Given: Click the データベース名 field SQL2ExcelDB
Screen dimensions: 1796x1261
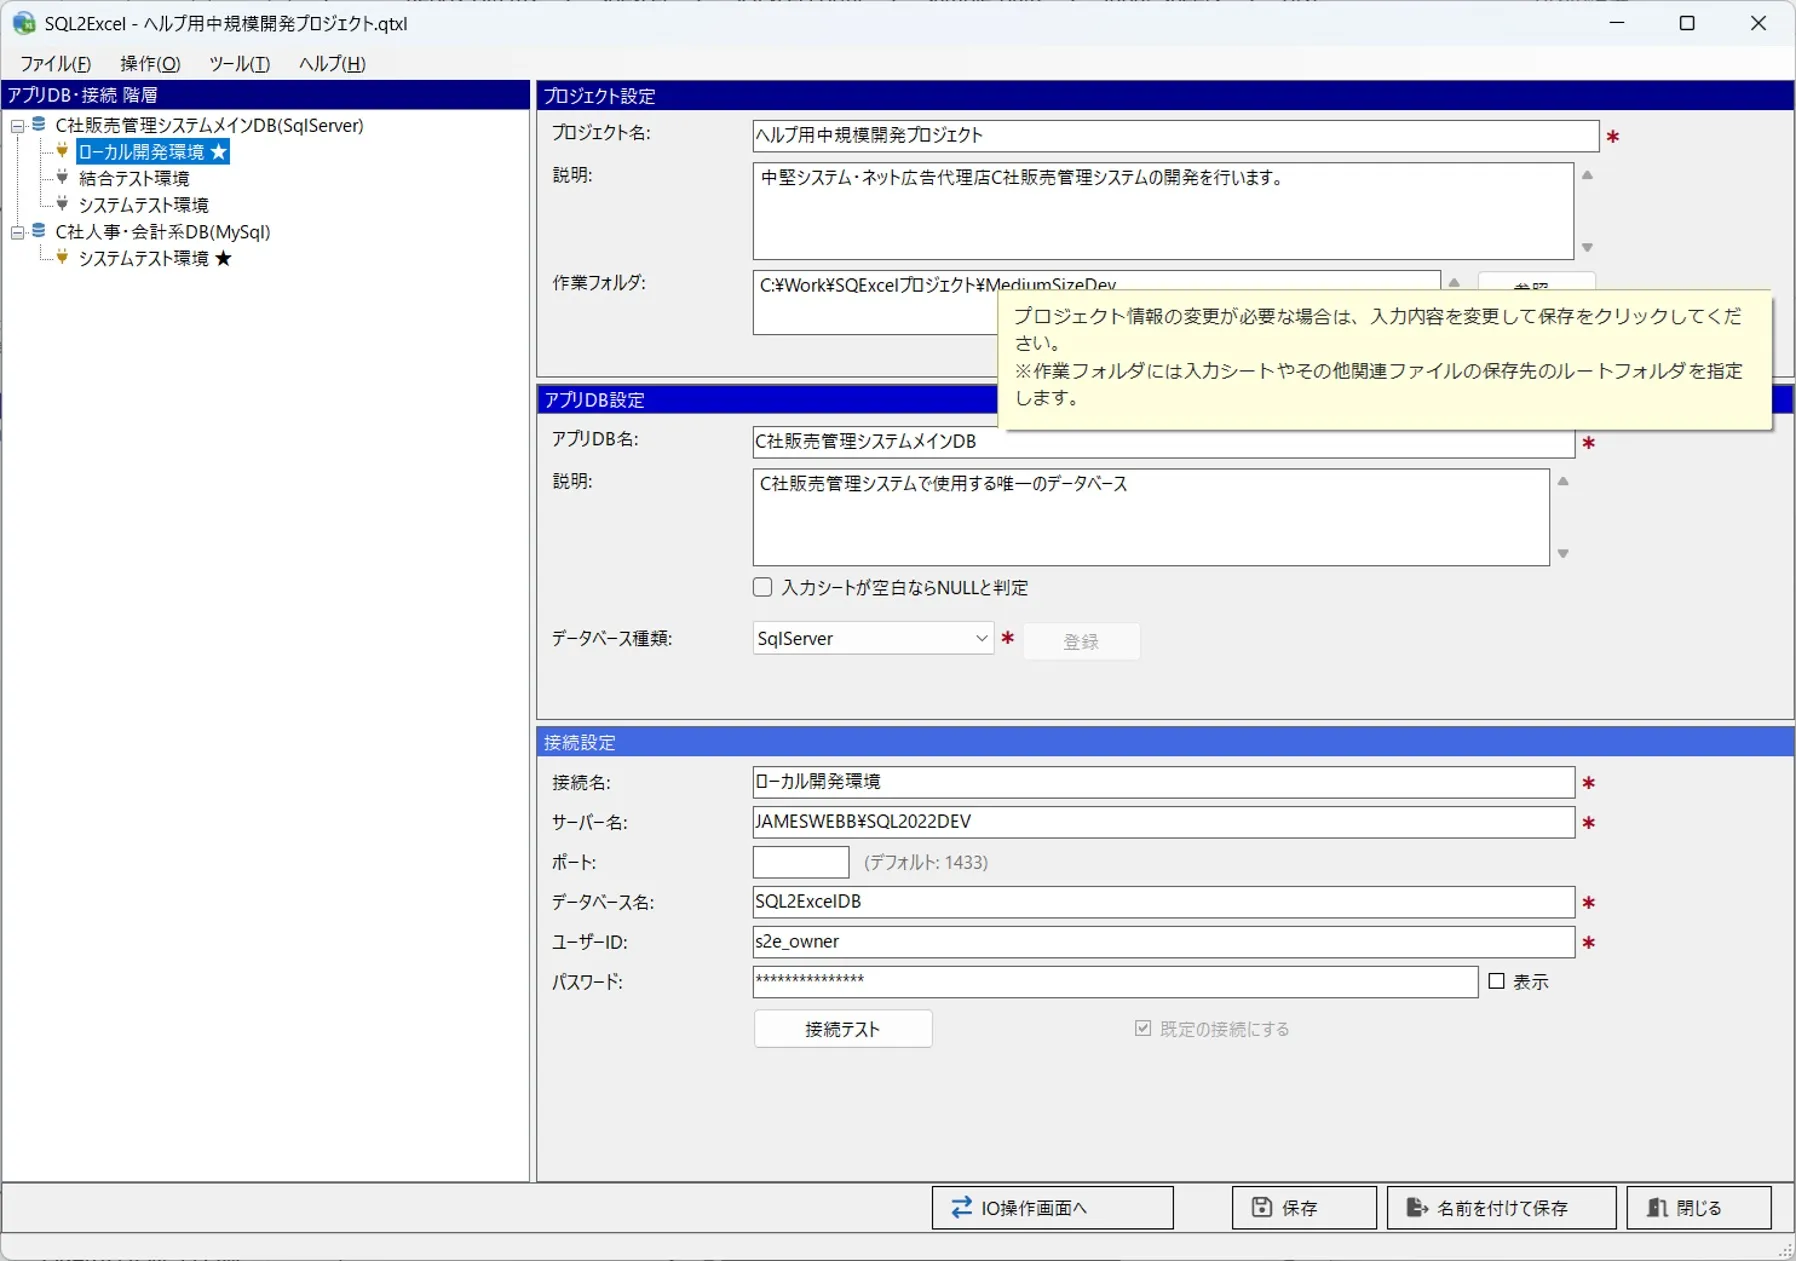Looking at the screenshot, I should (x=1164, y=902).
